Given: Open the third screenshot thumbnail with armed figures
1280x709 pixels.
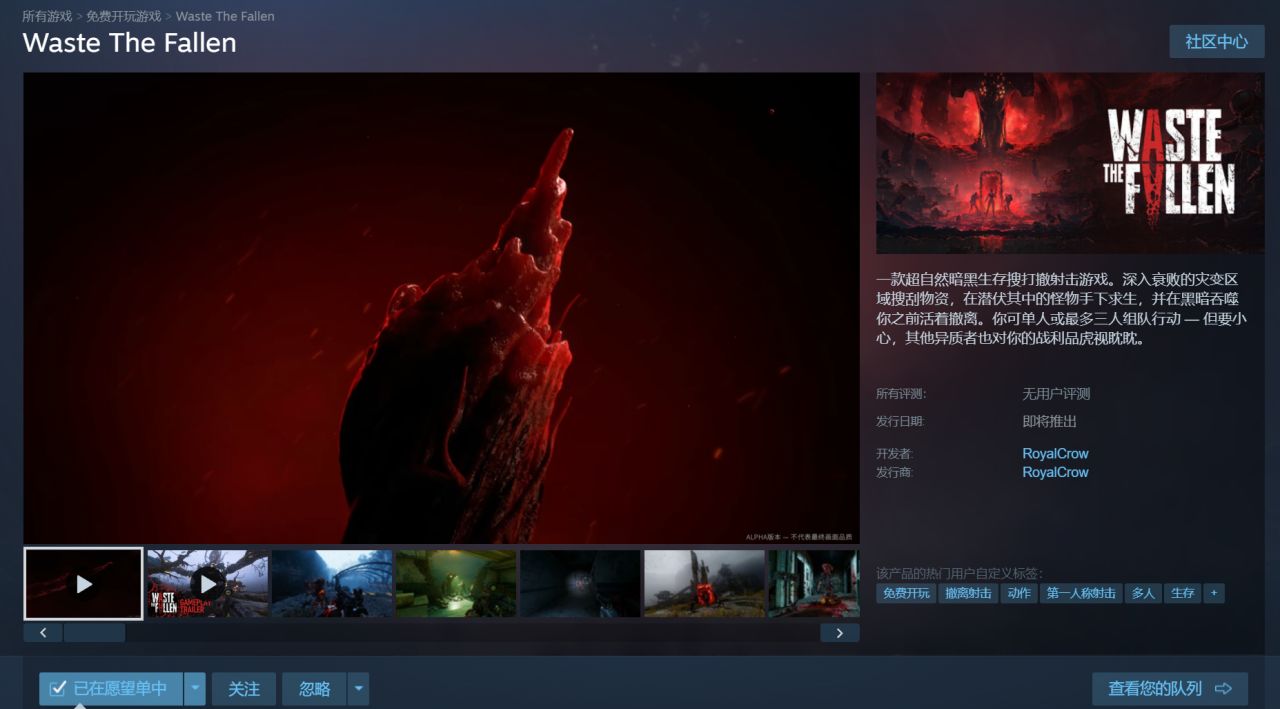Looking at the screenshot, I should click(x=332, y=583).
